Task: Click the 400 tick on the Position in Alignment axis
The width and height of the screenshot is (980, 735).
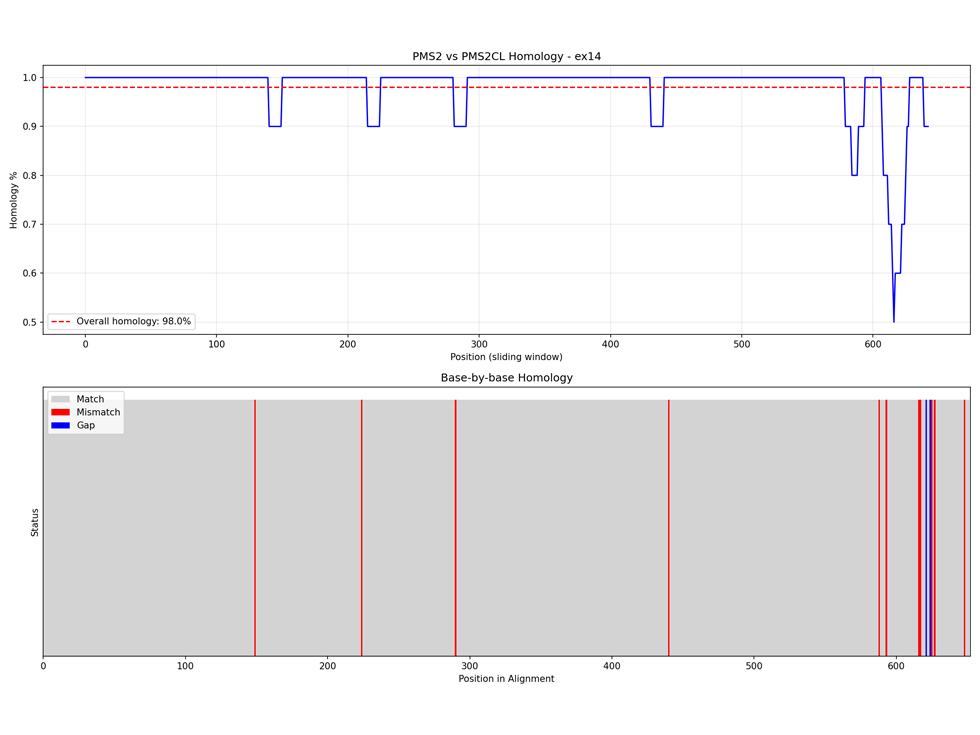Action: coord(612,666)
